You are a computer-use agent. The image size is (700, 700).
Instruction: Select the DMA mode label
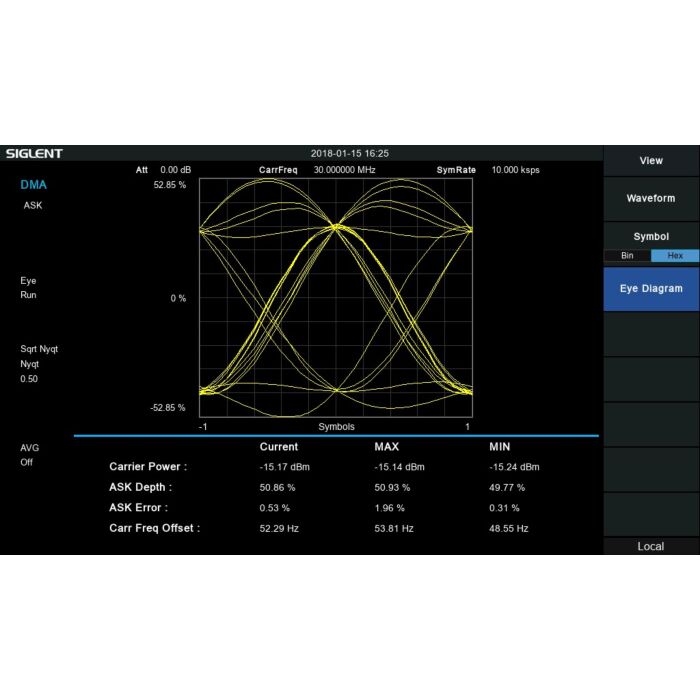(33, 185)
